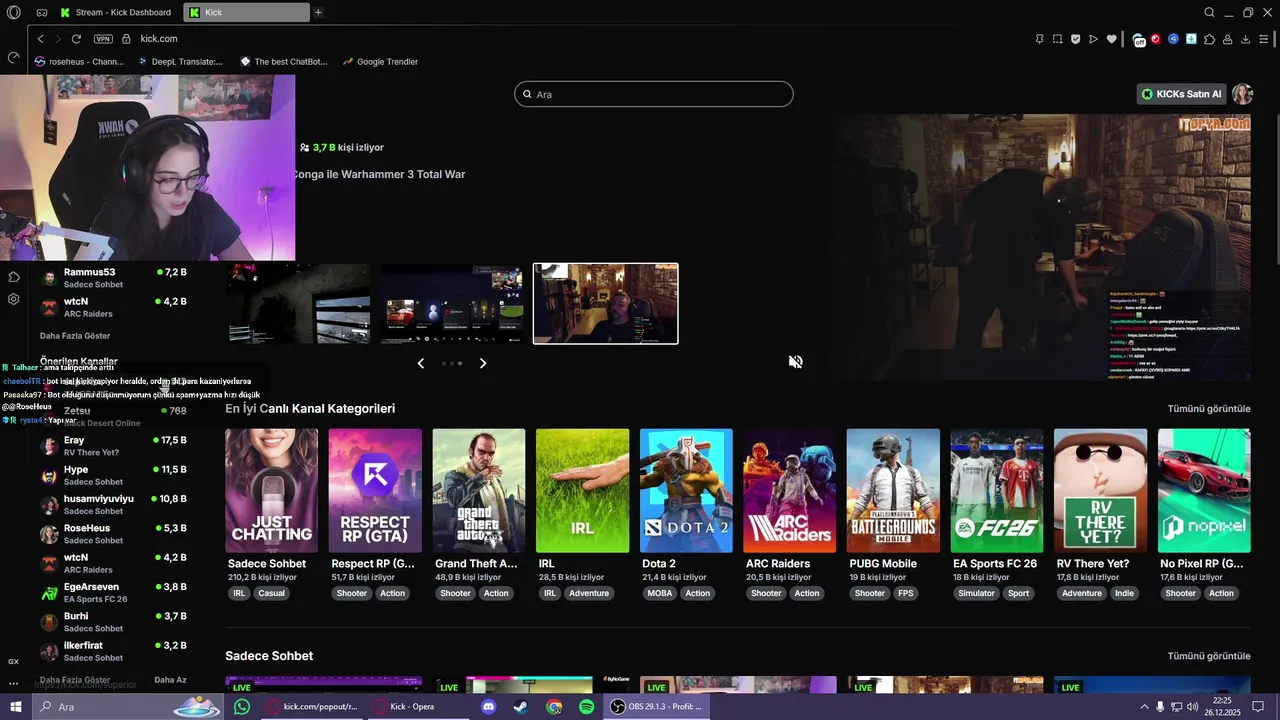Show previous featured stream carousel arrow
Screen dimensions: 1280x720
pos(421,363)
